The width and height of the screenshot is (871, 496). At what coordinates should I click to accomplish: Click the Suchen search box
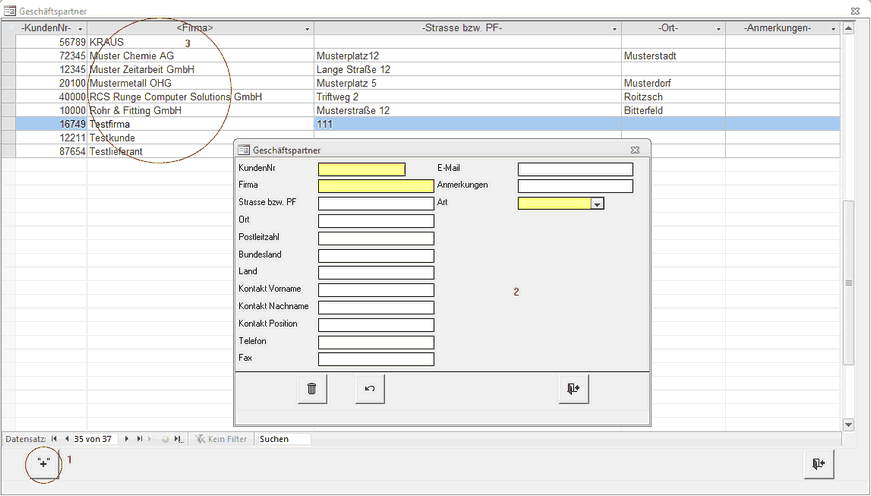coord(283,439)
